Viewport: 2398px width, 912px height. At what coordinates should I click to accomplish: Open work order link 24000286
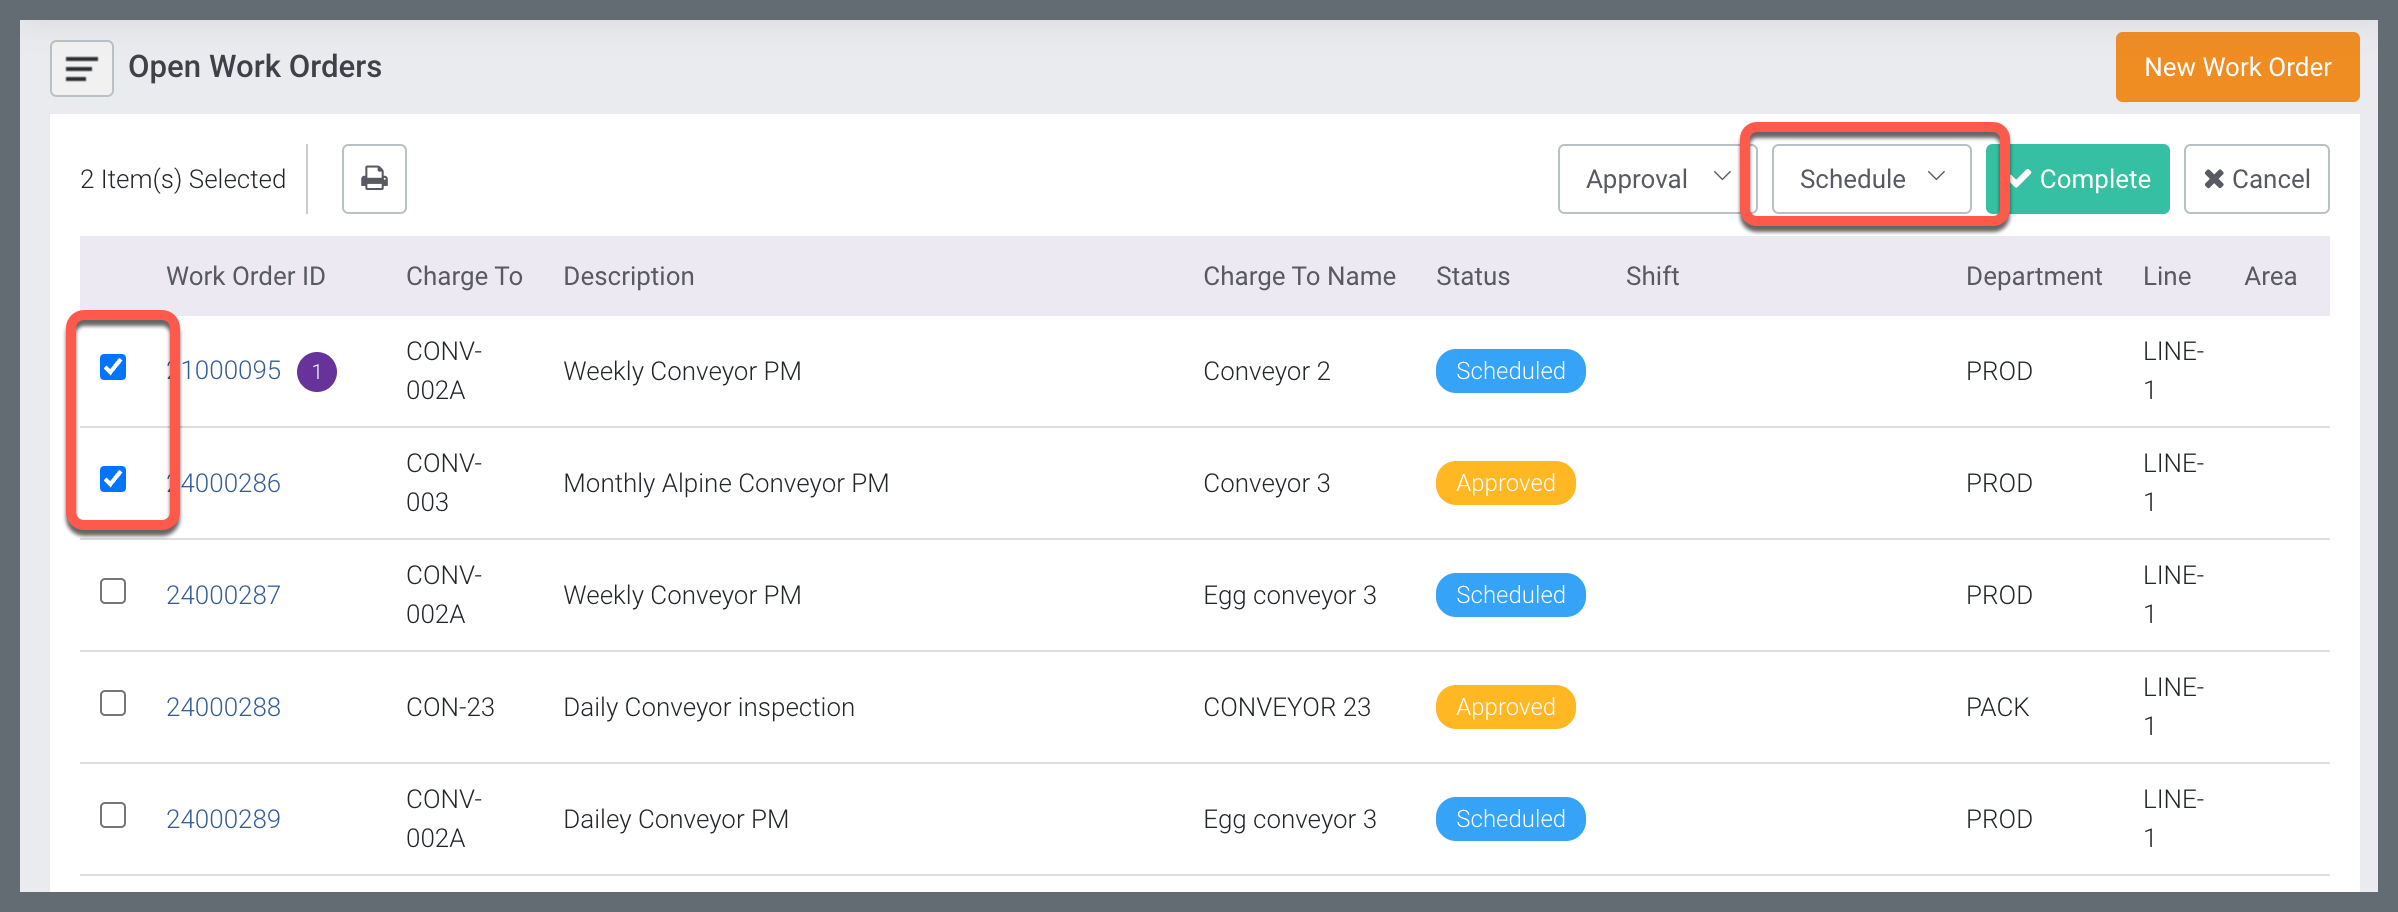[x=224, y=483]
